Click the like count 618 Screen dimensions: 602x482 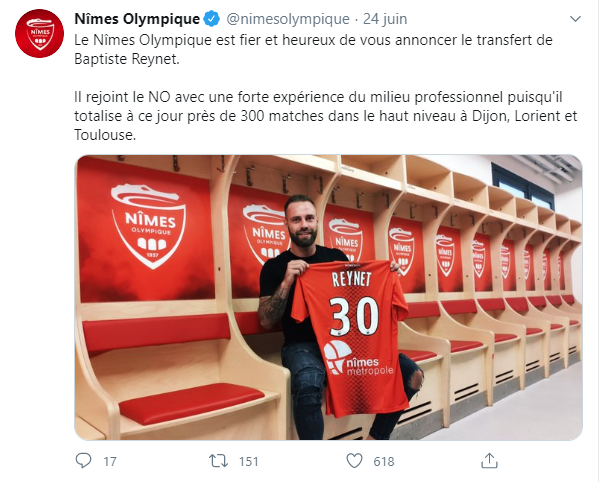(383, 462)
